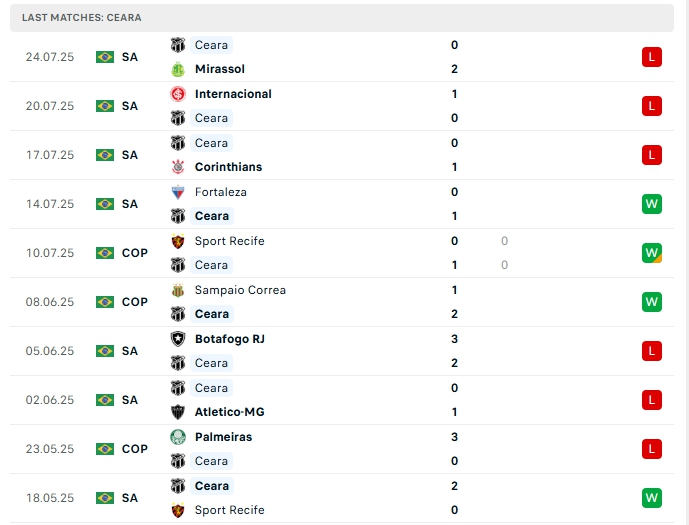The width and height of the screenshot is (689, 525).
Task: Click win badge for Sport Recife cup match
Action: coord(652,253)
